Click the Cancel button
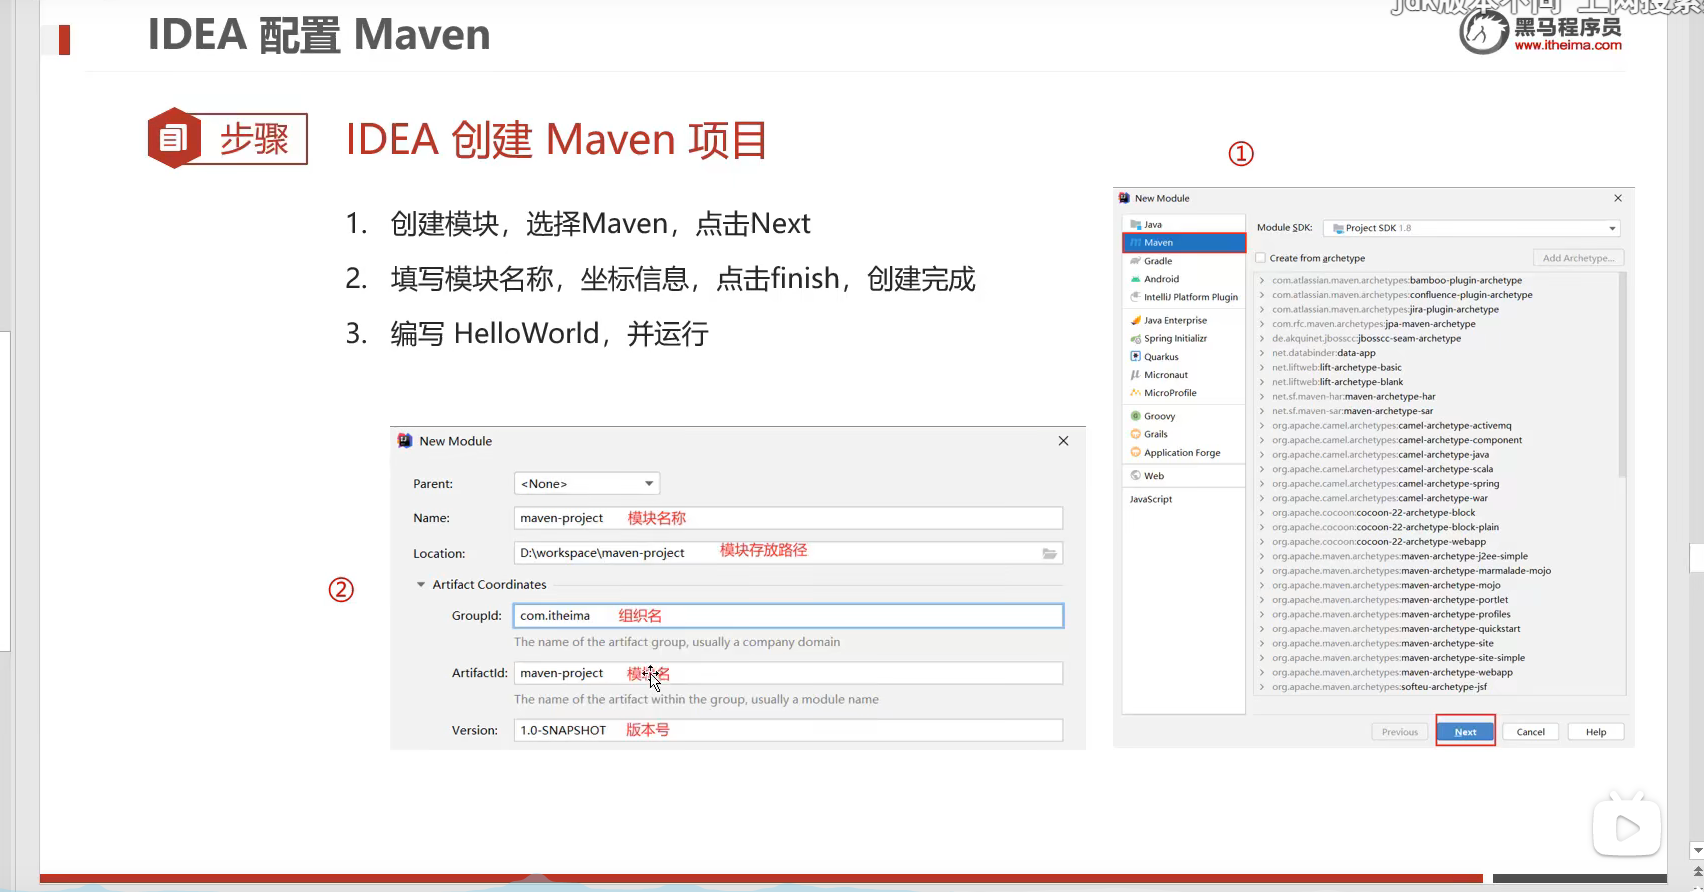The width and height of the screenshot is (1704, 892). pyautogui.click(x=1530, y=732)
